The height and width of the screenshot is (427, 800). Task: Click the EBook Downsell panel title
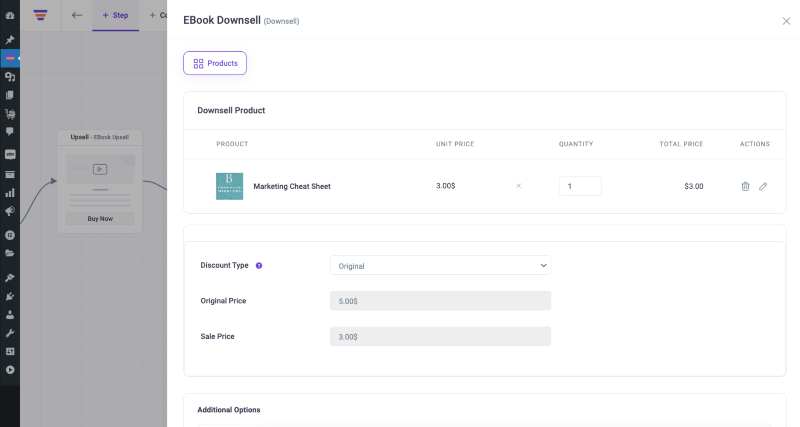coord(222,20)
